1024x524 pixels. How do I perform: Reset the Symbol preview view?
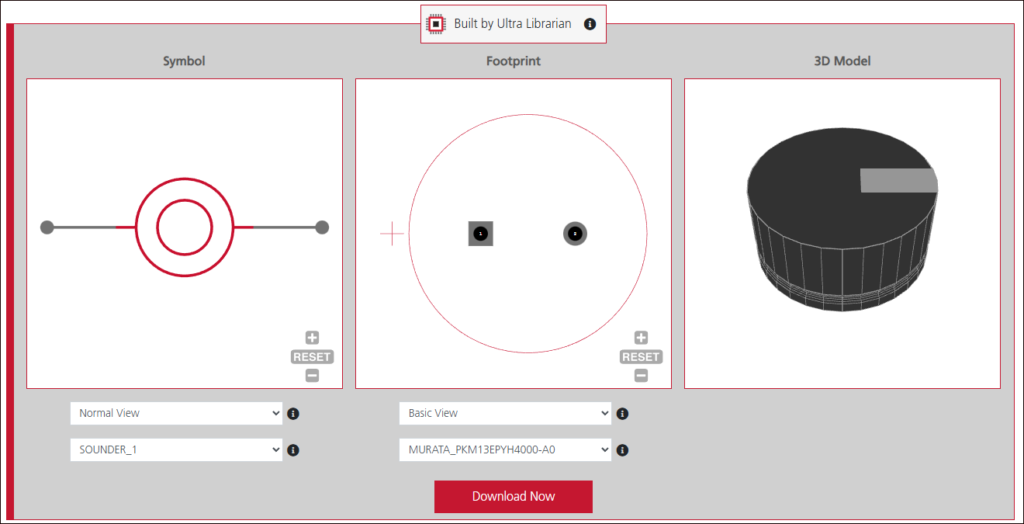(312, 357)
